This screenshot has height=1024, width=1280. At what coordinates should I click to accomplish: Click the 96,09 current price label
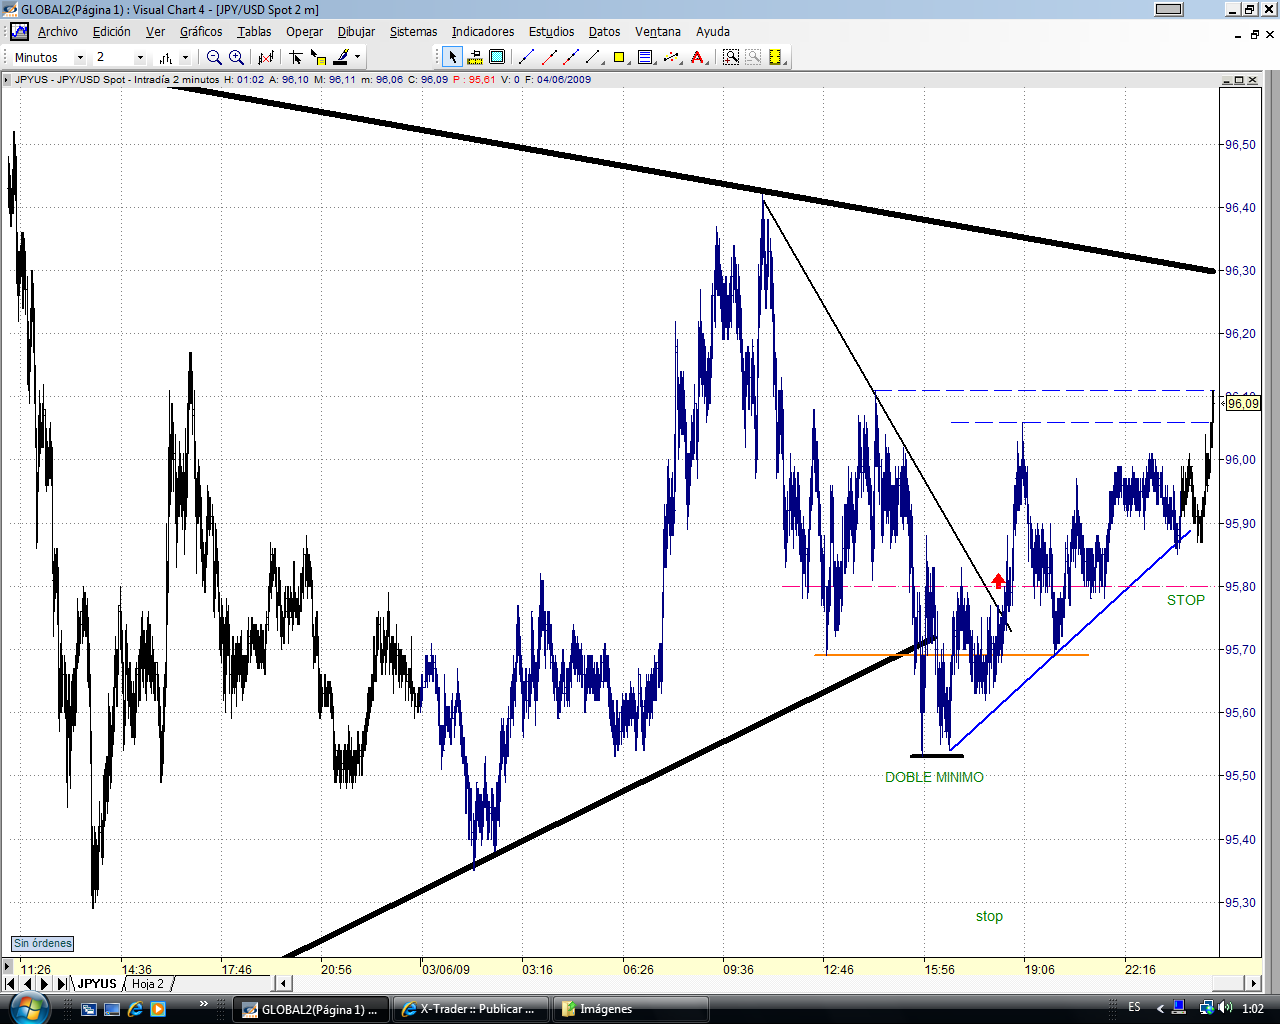pyautogui.click(x=1243, y=404)
